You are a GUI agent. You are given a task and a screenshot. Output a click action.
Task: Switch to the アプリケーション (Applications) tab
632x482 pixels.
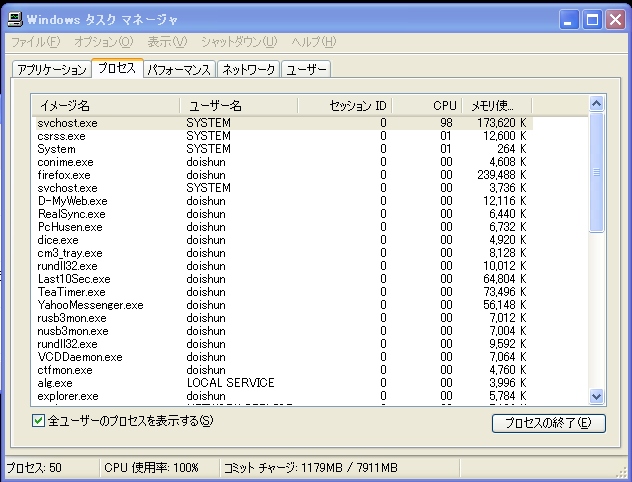(x=50, y=70)
